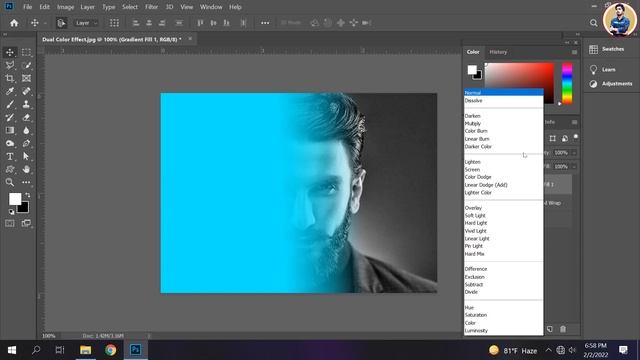Viewport: 640px width, 360px height.
Task: Select the Quick Selection tool
Action: 26,65
